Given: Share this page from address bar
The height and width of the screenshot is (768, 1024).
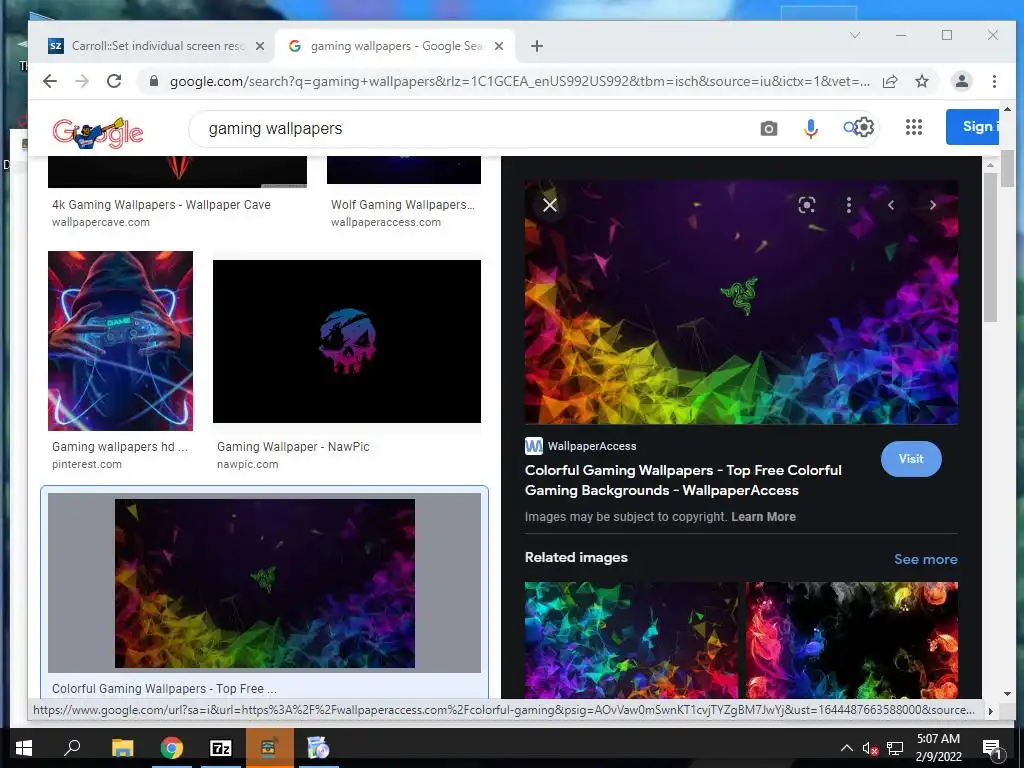Looking at the screenshot, I should click(x=889, y=81).
